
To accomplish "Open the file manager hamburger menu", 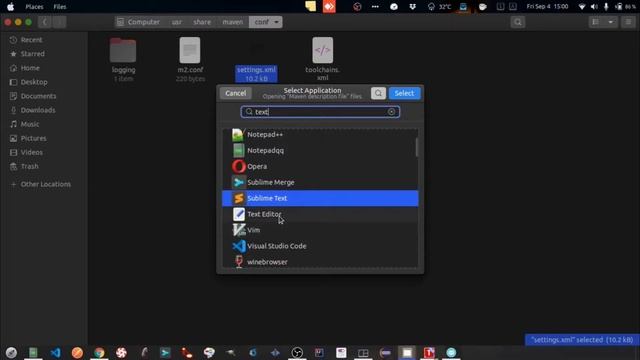I will [628, 22].
